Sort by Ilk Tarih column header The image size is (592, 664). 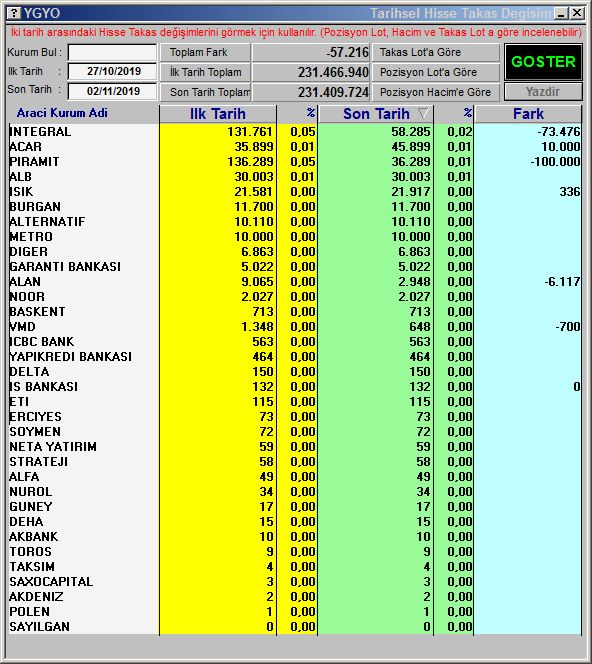coord(218,114)
